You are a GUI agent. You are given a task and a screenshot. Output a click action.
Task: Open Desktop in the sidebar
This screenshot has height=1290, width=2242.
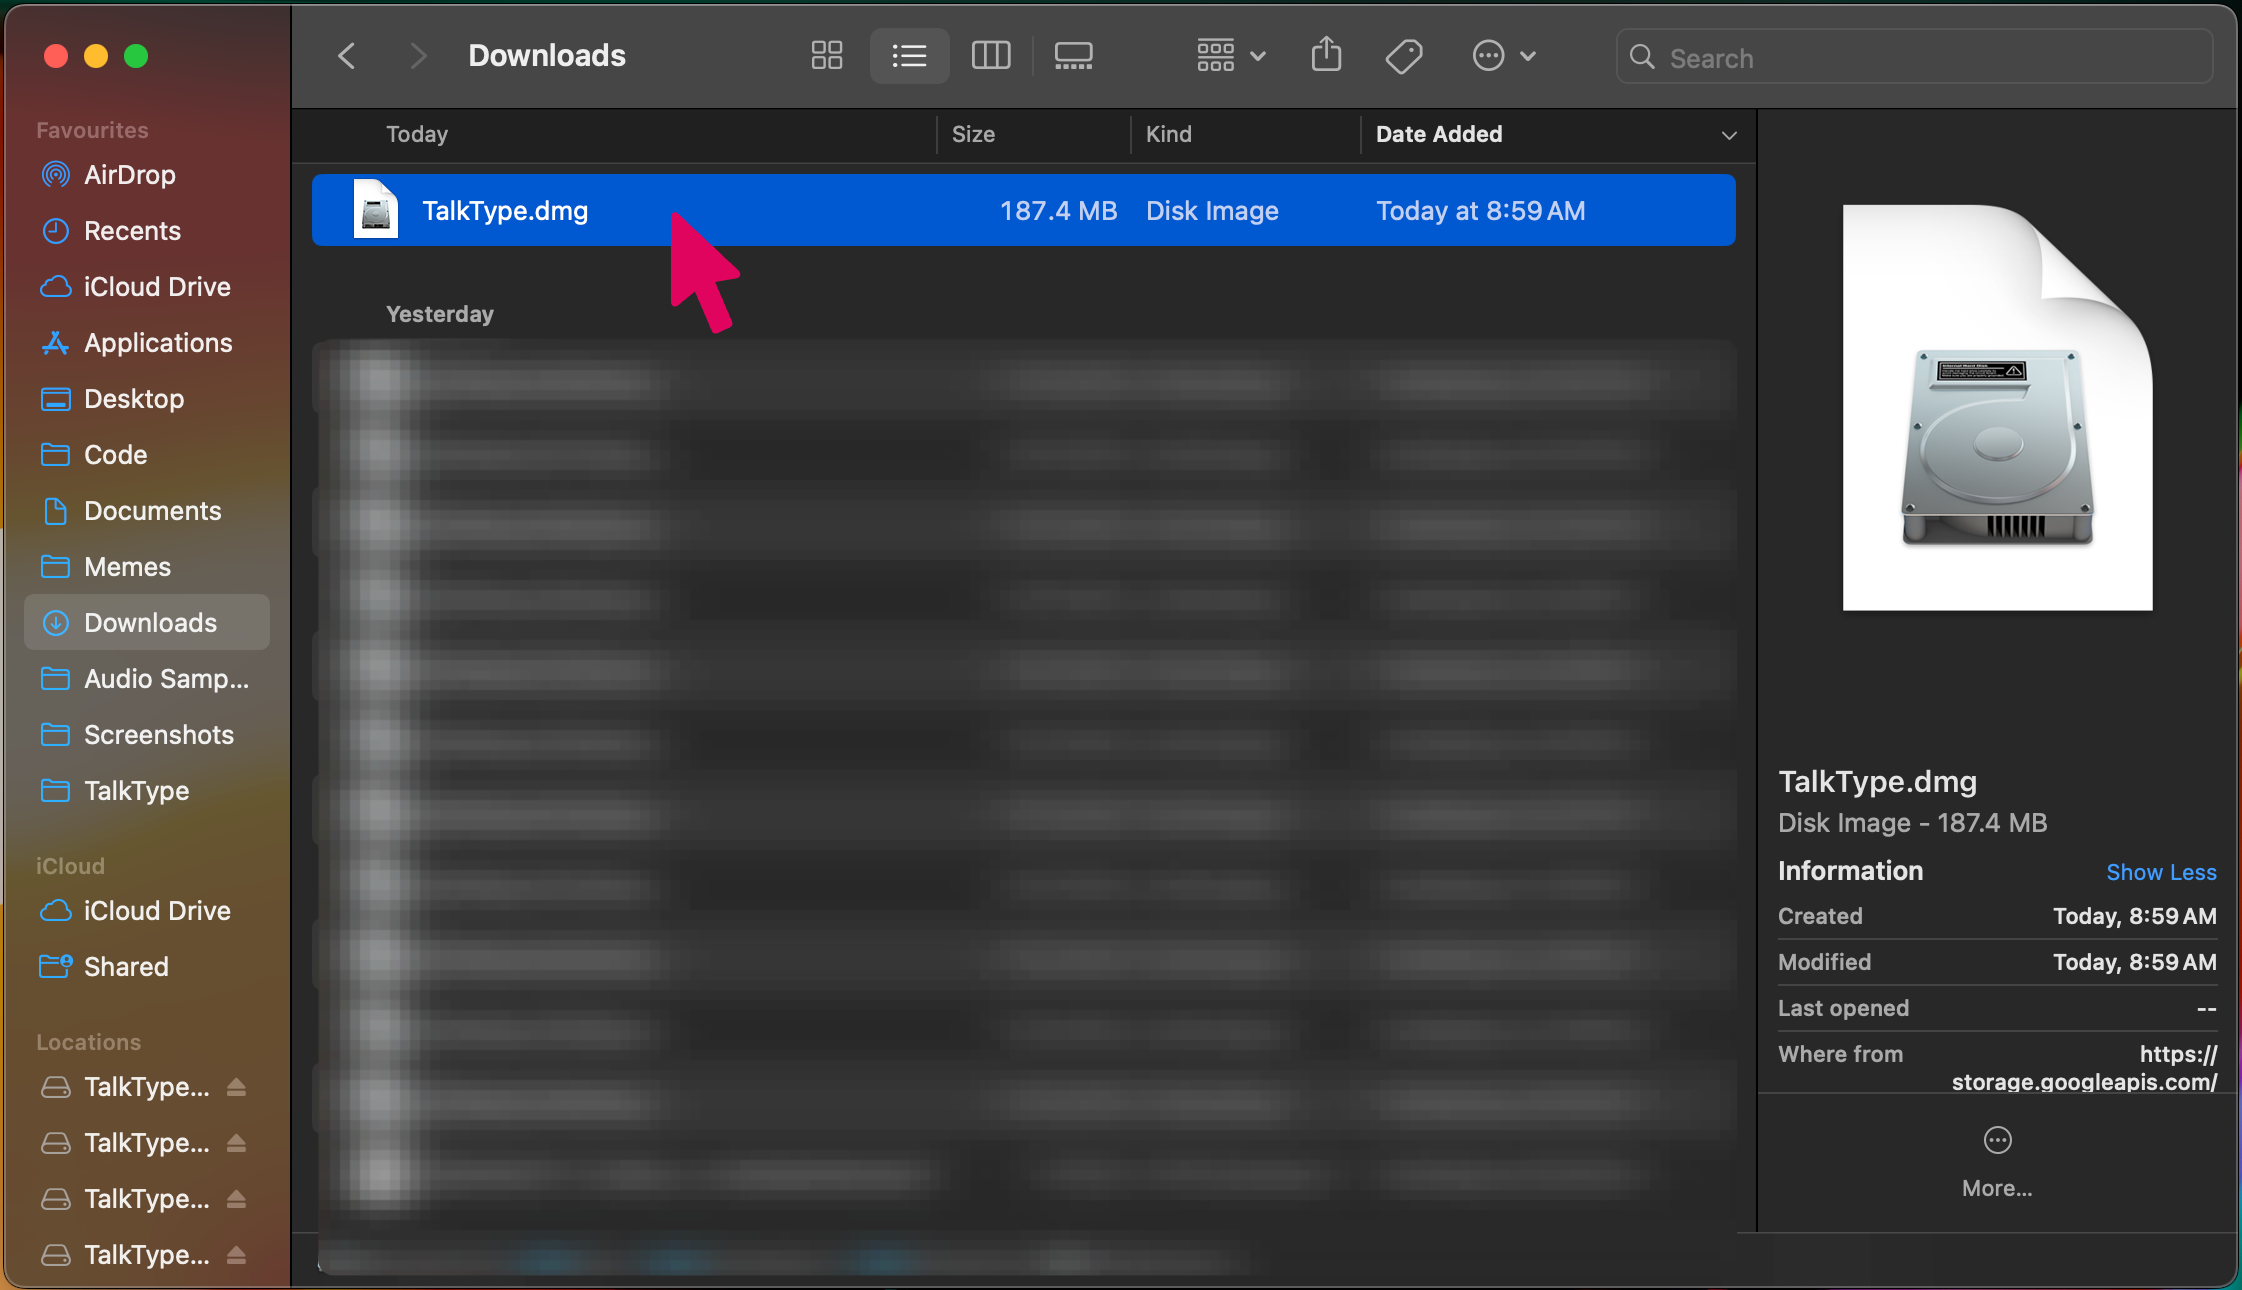point(147,399)
